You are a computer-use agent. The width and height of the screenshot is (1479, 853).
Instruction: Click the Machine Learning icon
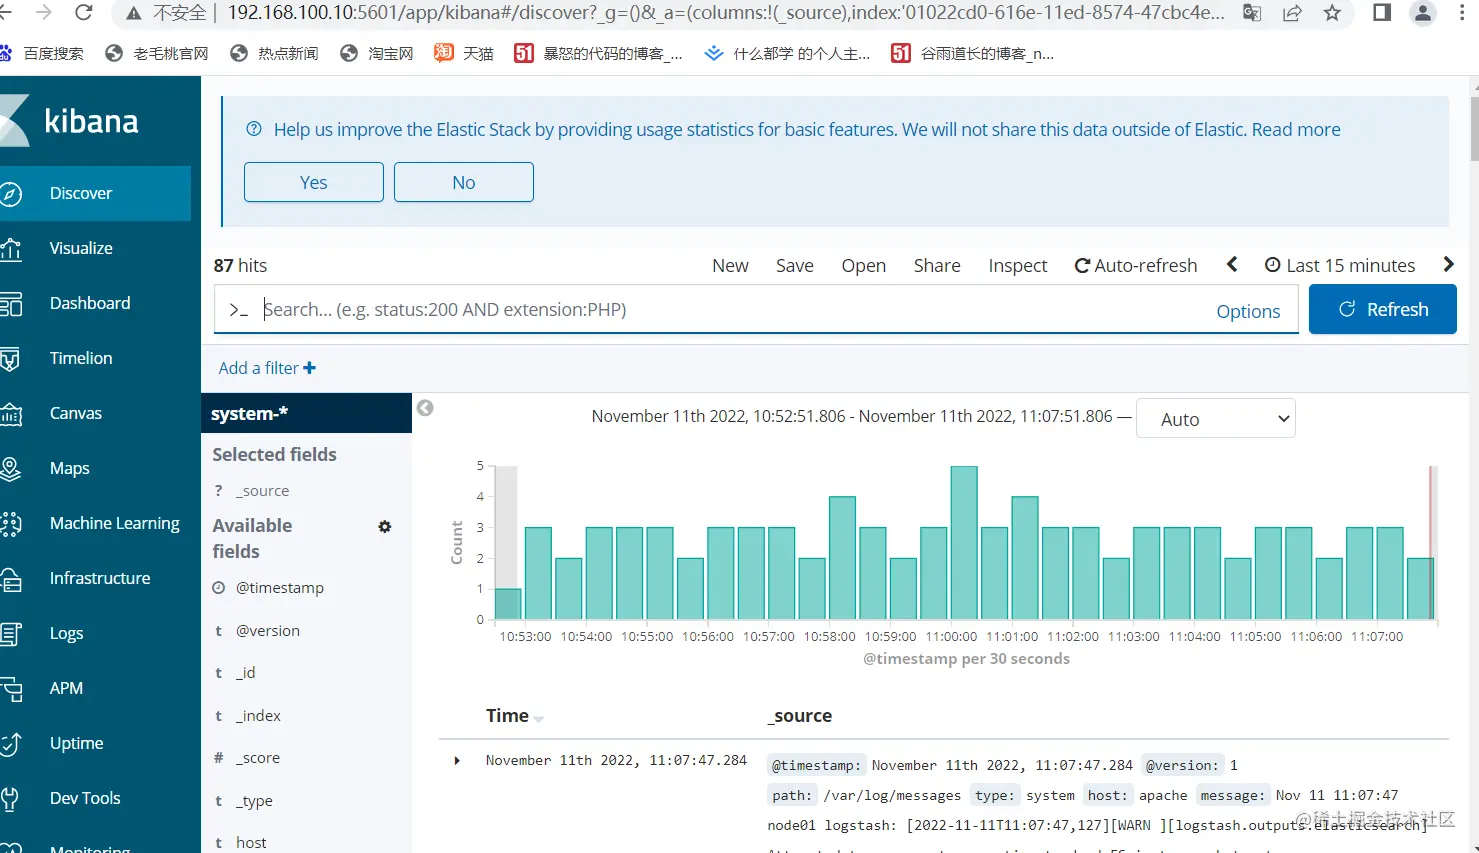tap(10, 524)
